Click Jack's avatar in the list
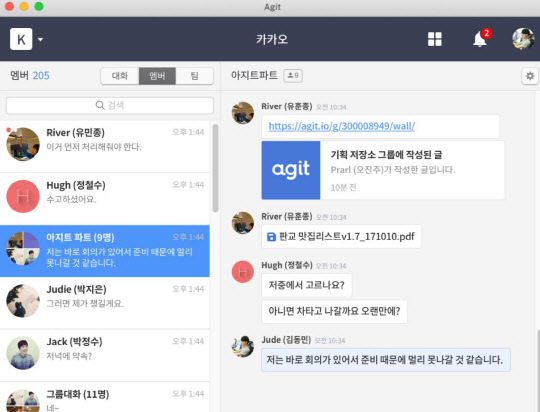 click(x=23, y=353)
